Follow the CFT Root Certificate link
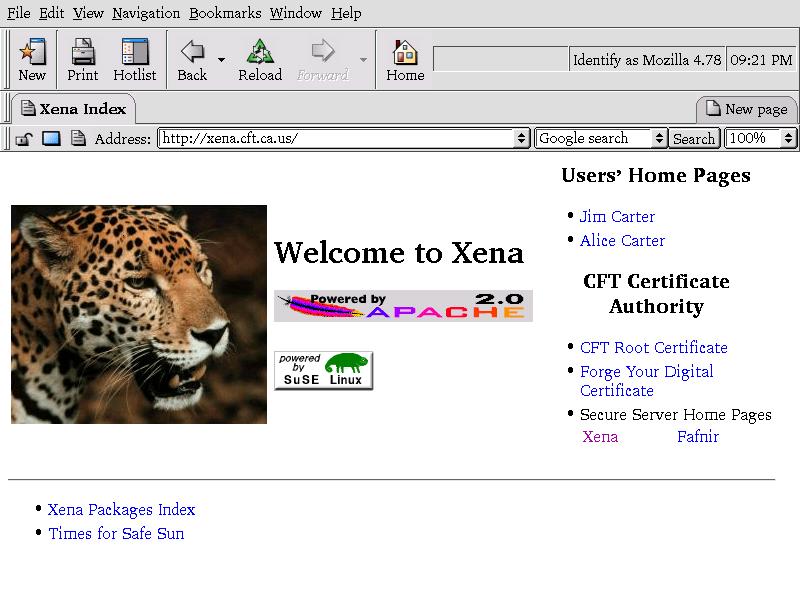 pos(653,348)
